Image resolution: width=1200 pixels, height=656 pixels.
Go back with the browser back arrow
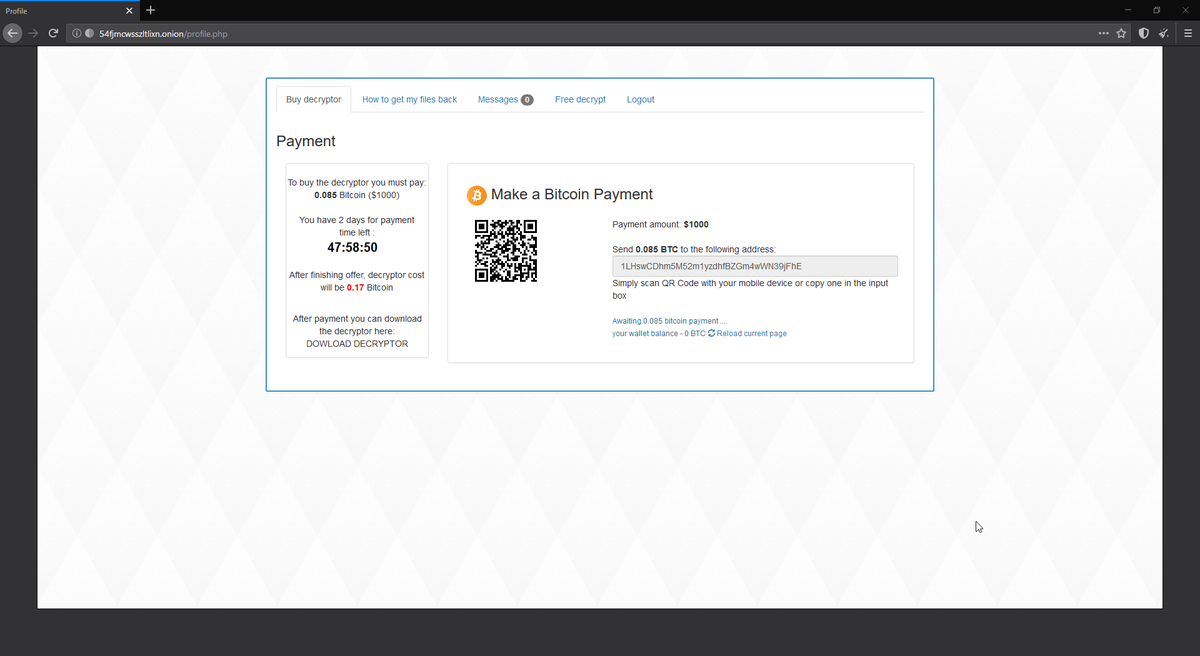[11, 33]
